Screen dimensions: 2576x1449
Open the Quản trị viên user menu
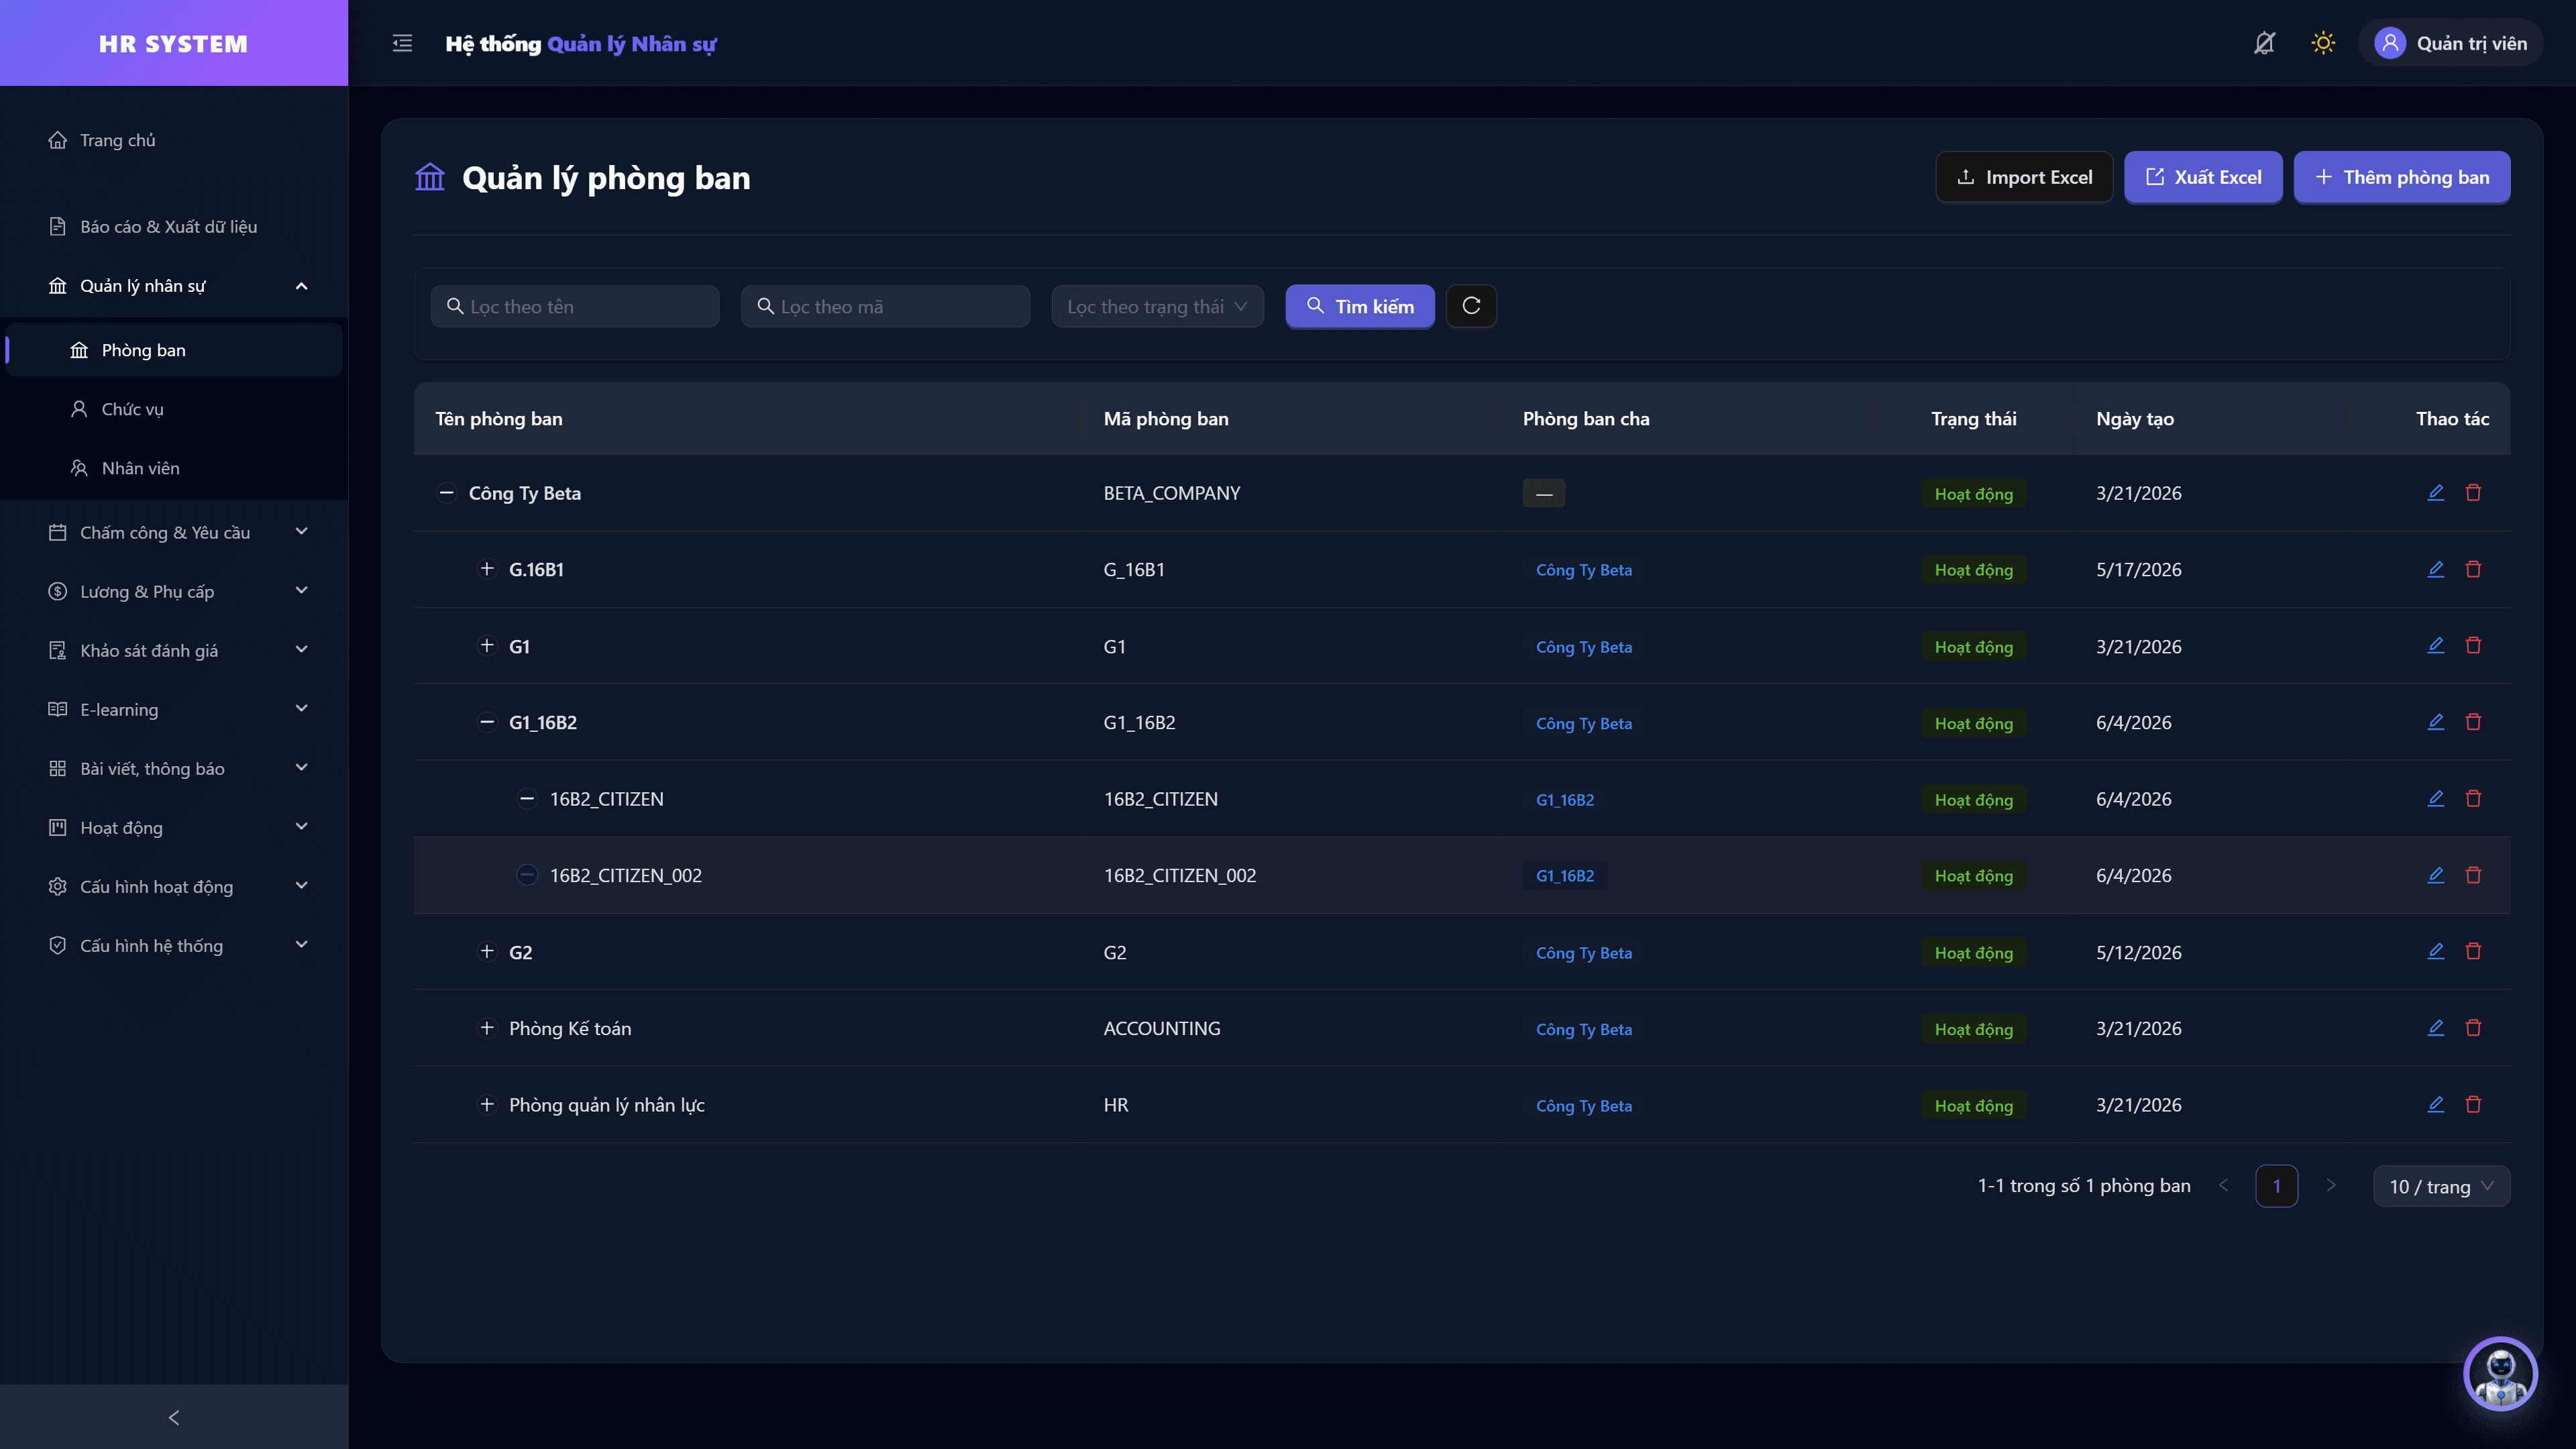click(x=2451, y=43)
